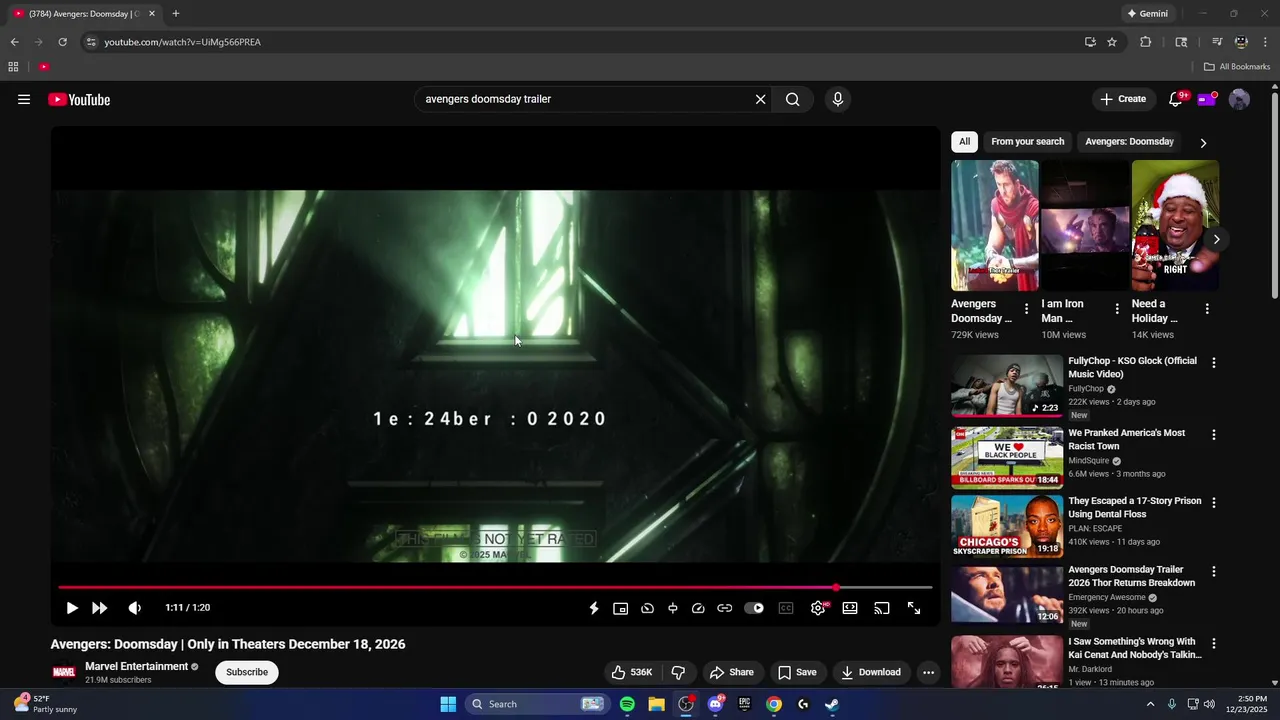
Task: Open the account avatar menu
Action: point(1239,99)
